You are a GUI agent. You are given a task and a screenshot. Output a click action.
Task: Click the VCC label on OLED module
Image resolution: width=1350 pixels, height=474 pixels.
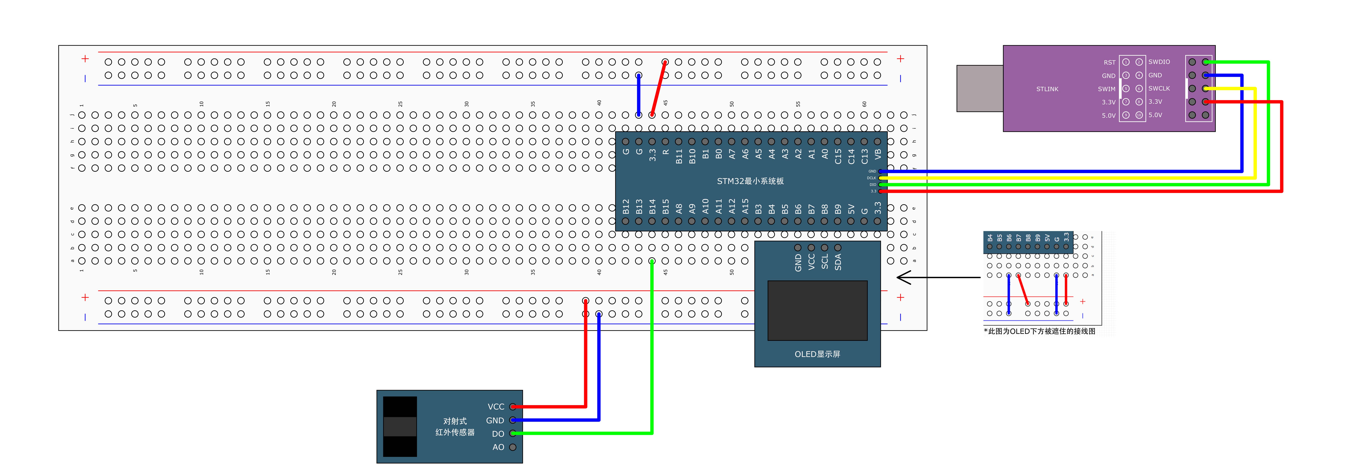[x=812, y=262]
